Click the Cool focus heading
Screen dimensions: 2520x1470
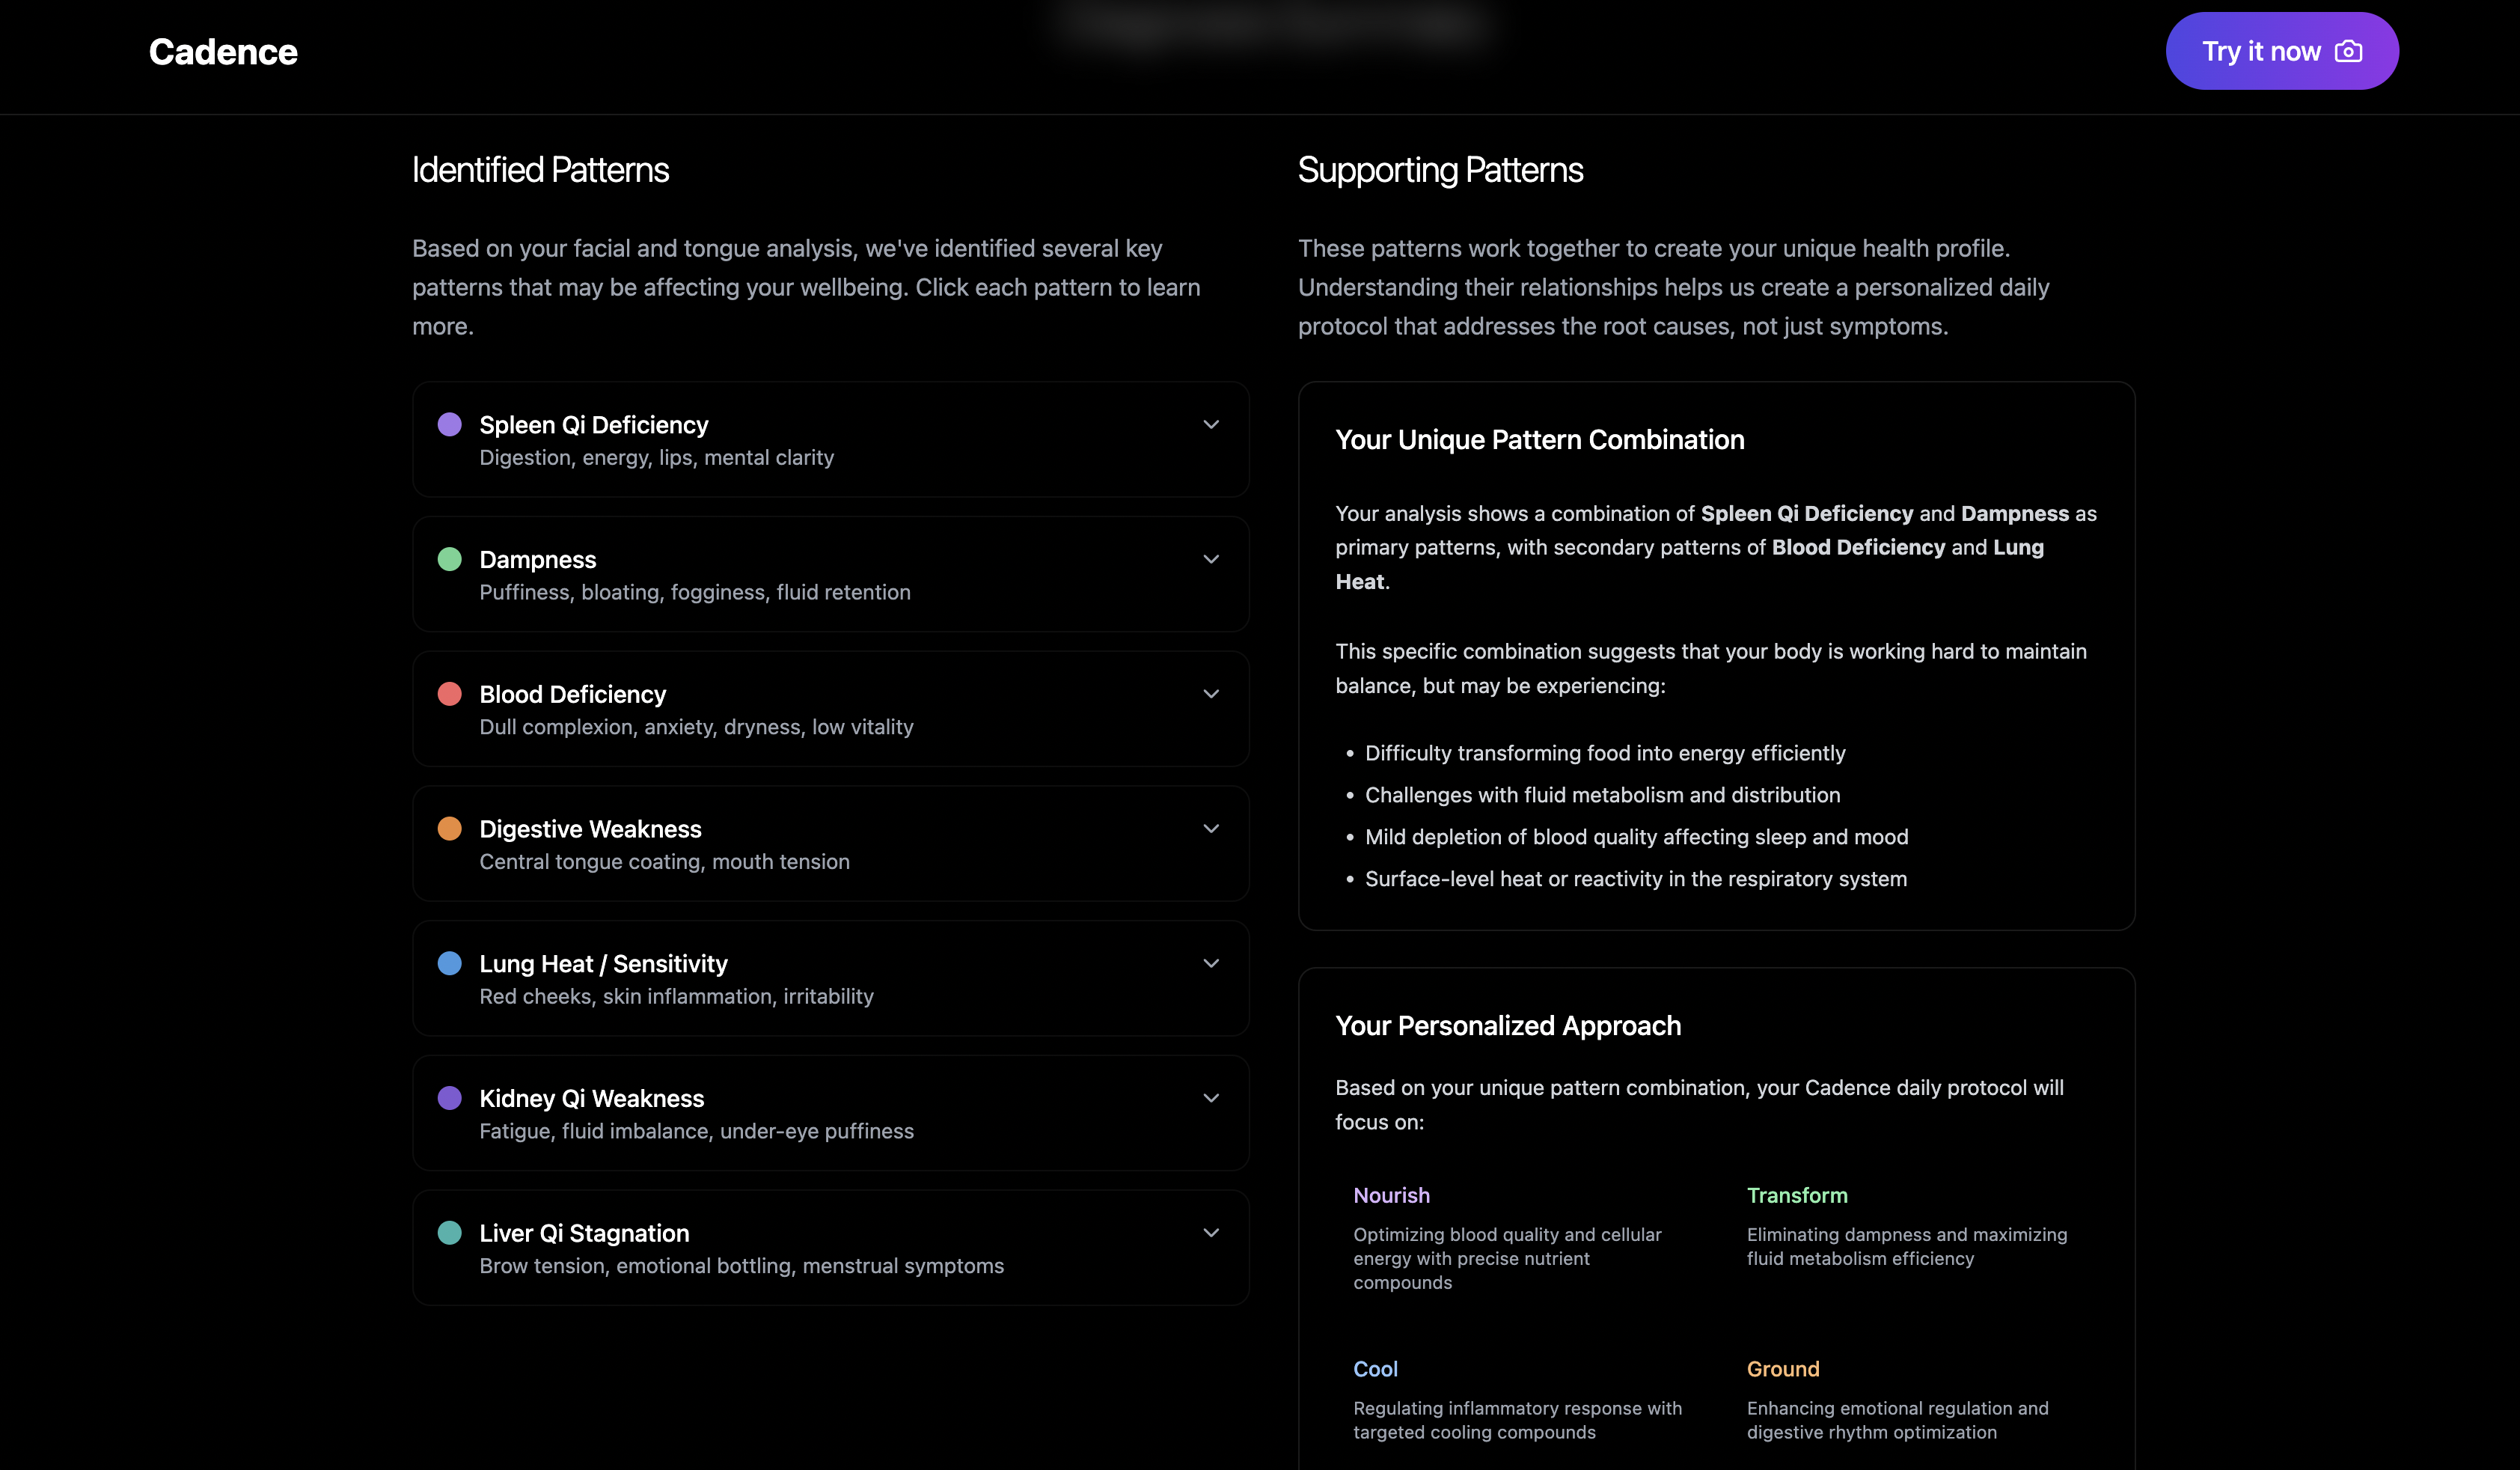coord(1375,1369)
